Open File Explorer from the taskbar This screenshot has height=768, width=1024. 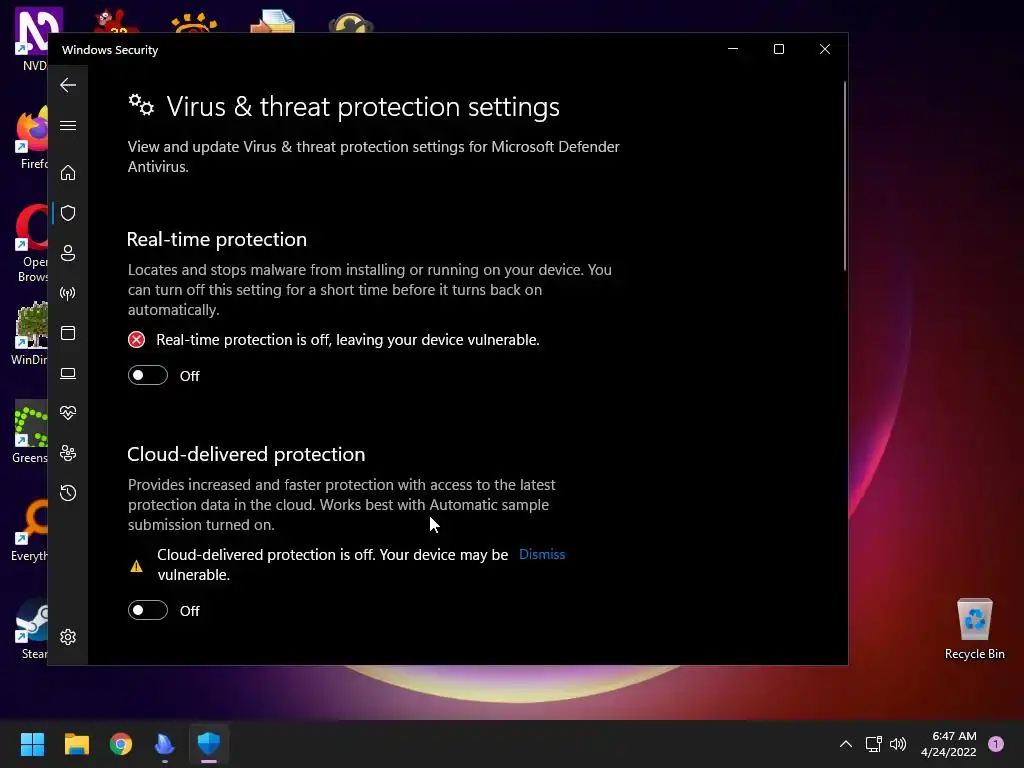pos(77,744)
